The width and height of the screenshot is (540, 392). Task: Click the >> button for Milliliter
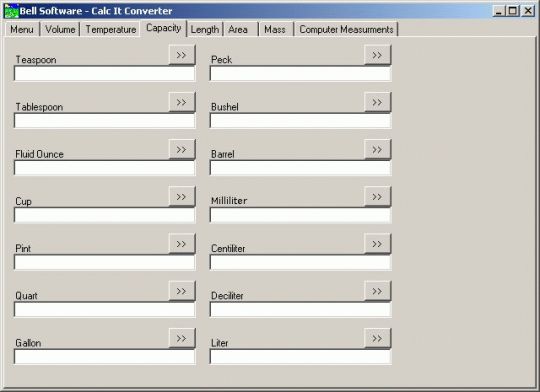click(x=377, y=197)
